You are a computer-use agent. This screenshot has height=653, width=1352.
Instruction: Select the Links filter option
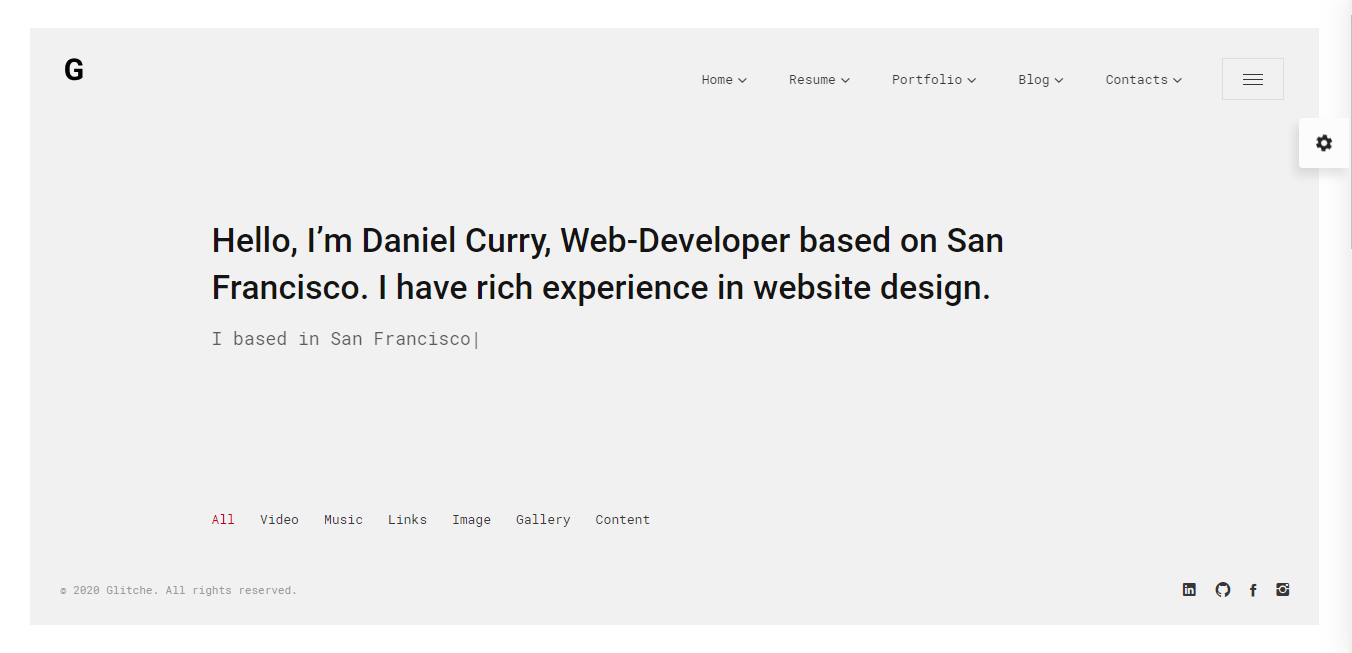tap(407, 519)
